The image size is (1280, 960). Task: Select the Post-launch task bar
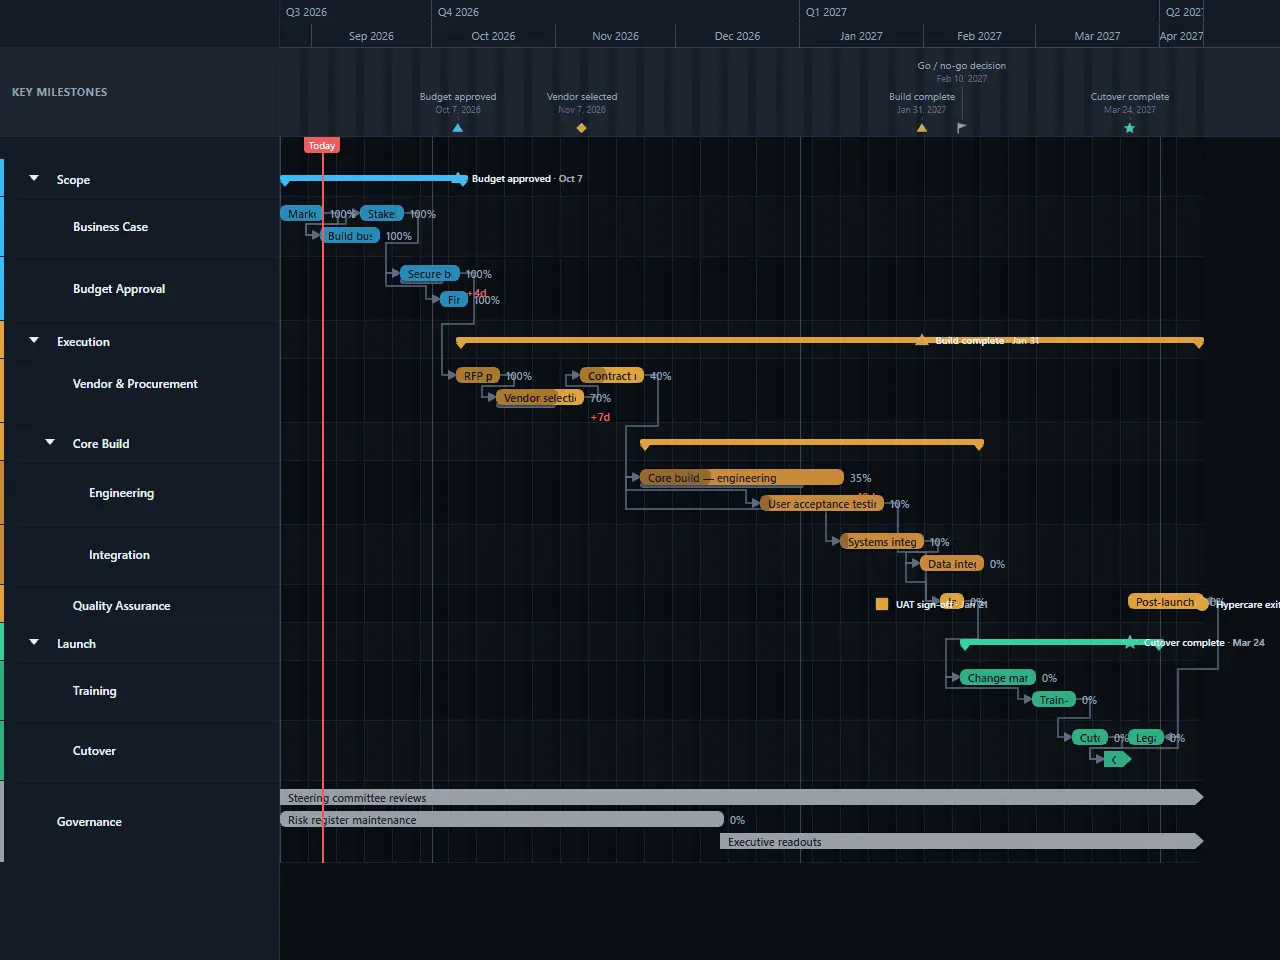(1166, 602)
